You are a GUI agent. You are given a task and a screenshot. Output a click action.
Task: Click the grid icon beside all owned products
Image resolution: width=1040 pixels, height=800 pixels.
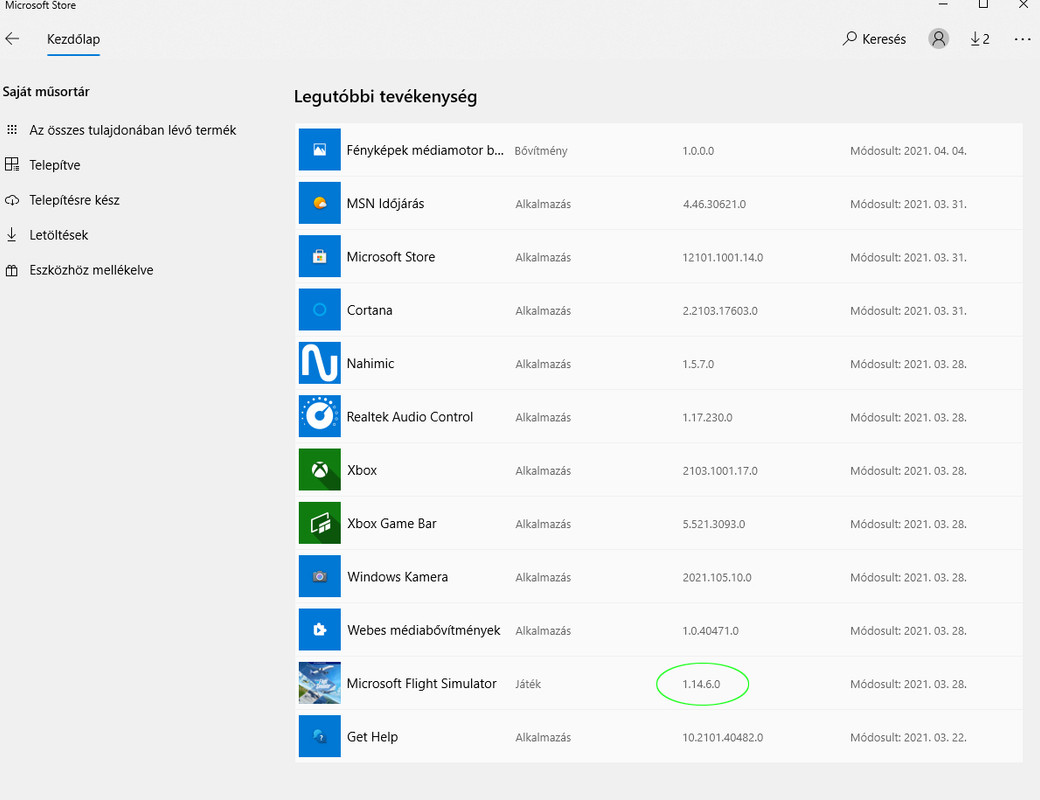12,130
